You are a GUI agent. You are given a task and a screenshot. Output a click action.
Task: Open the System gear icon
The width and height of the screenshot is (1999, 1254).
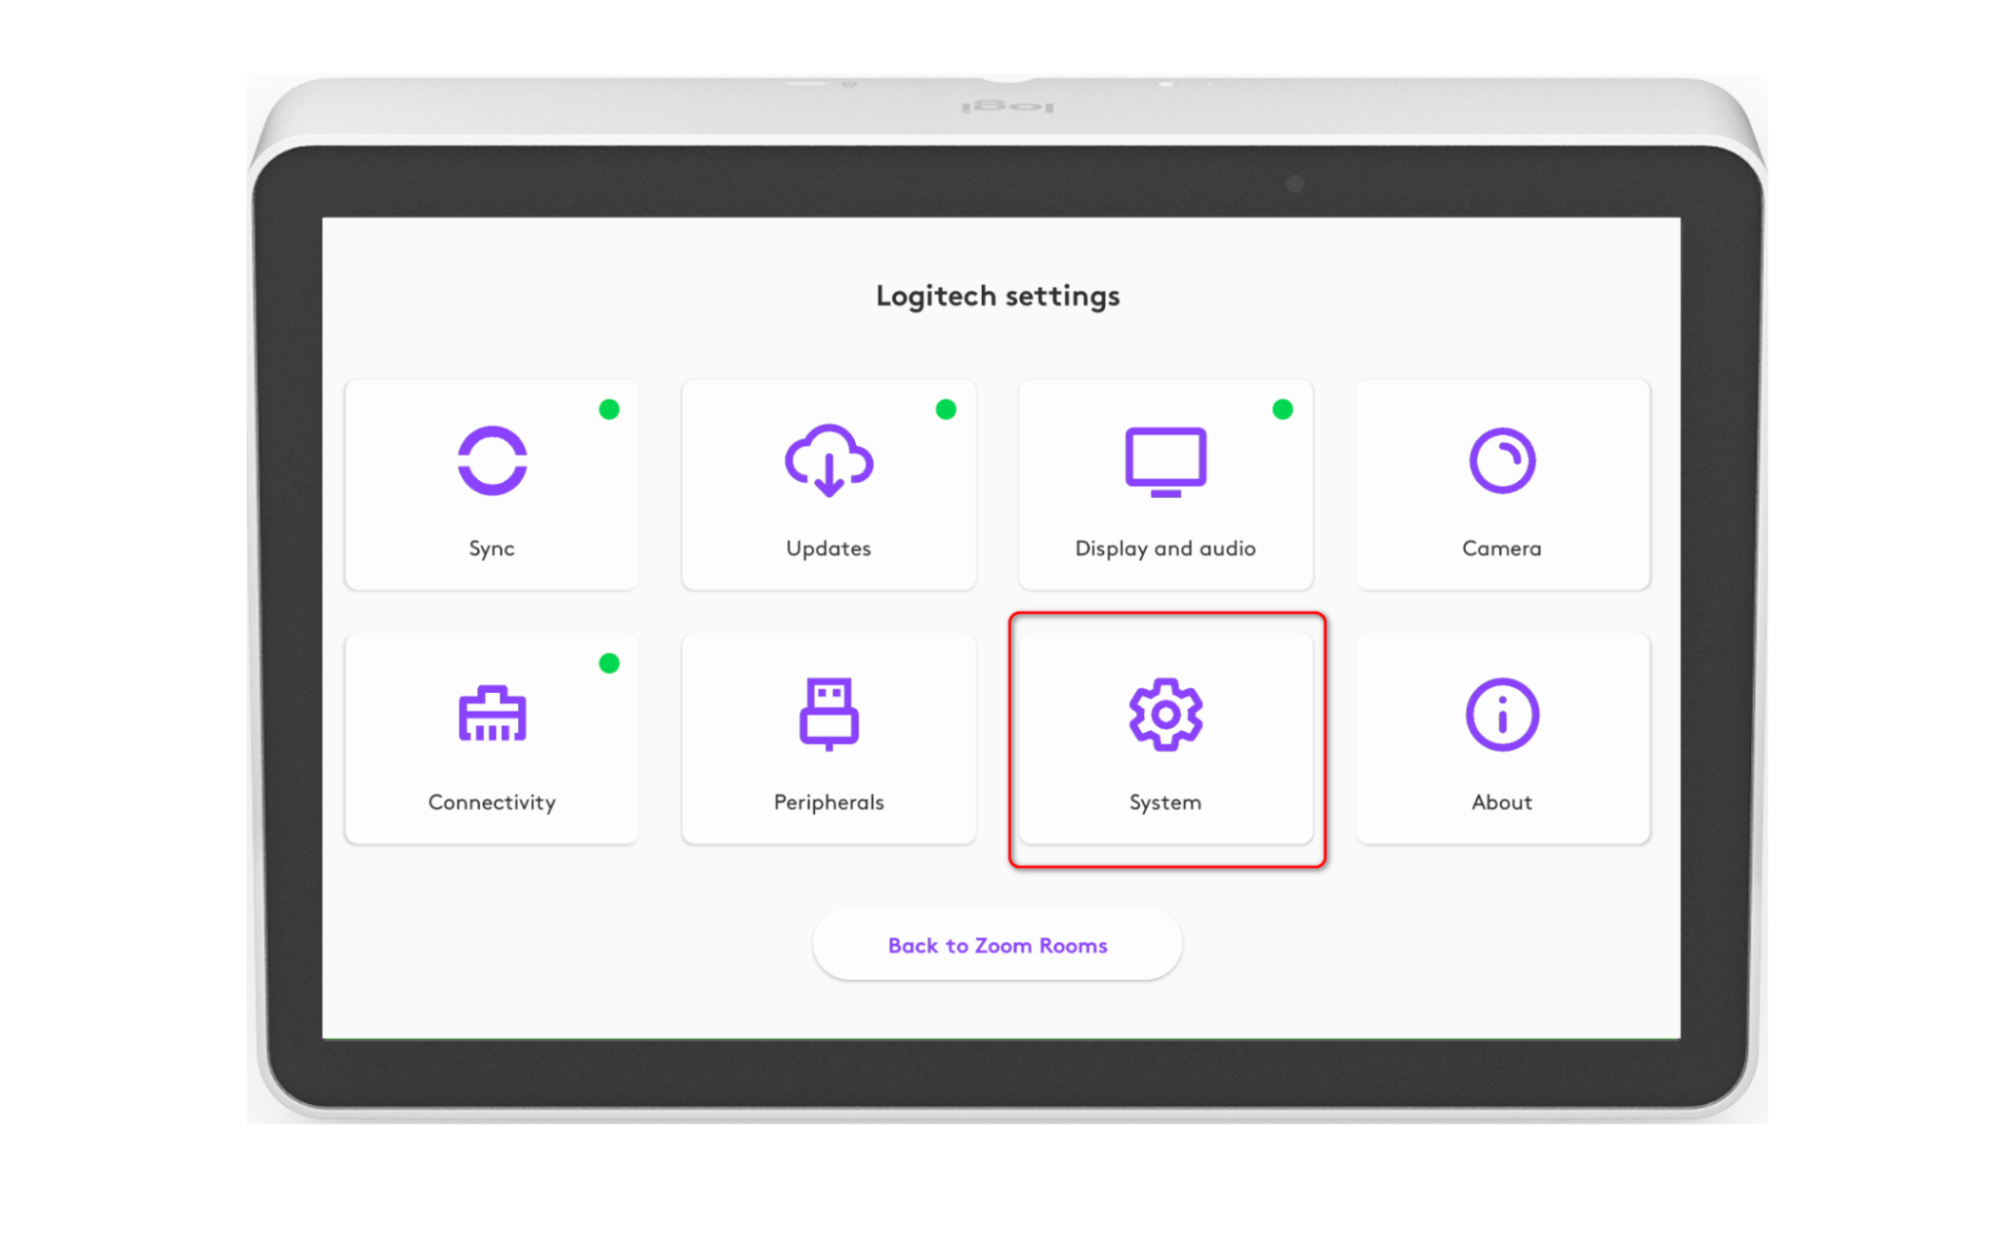pyautogui.click(x=1165, y=714)
